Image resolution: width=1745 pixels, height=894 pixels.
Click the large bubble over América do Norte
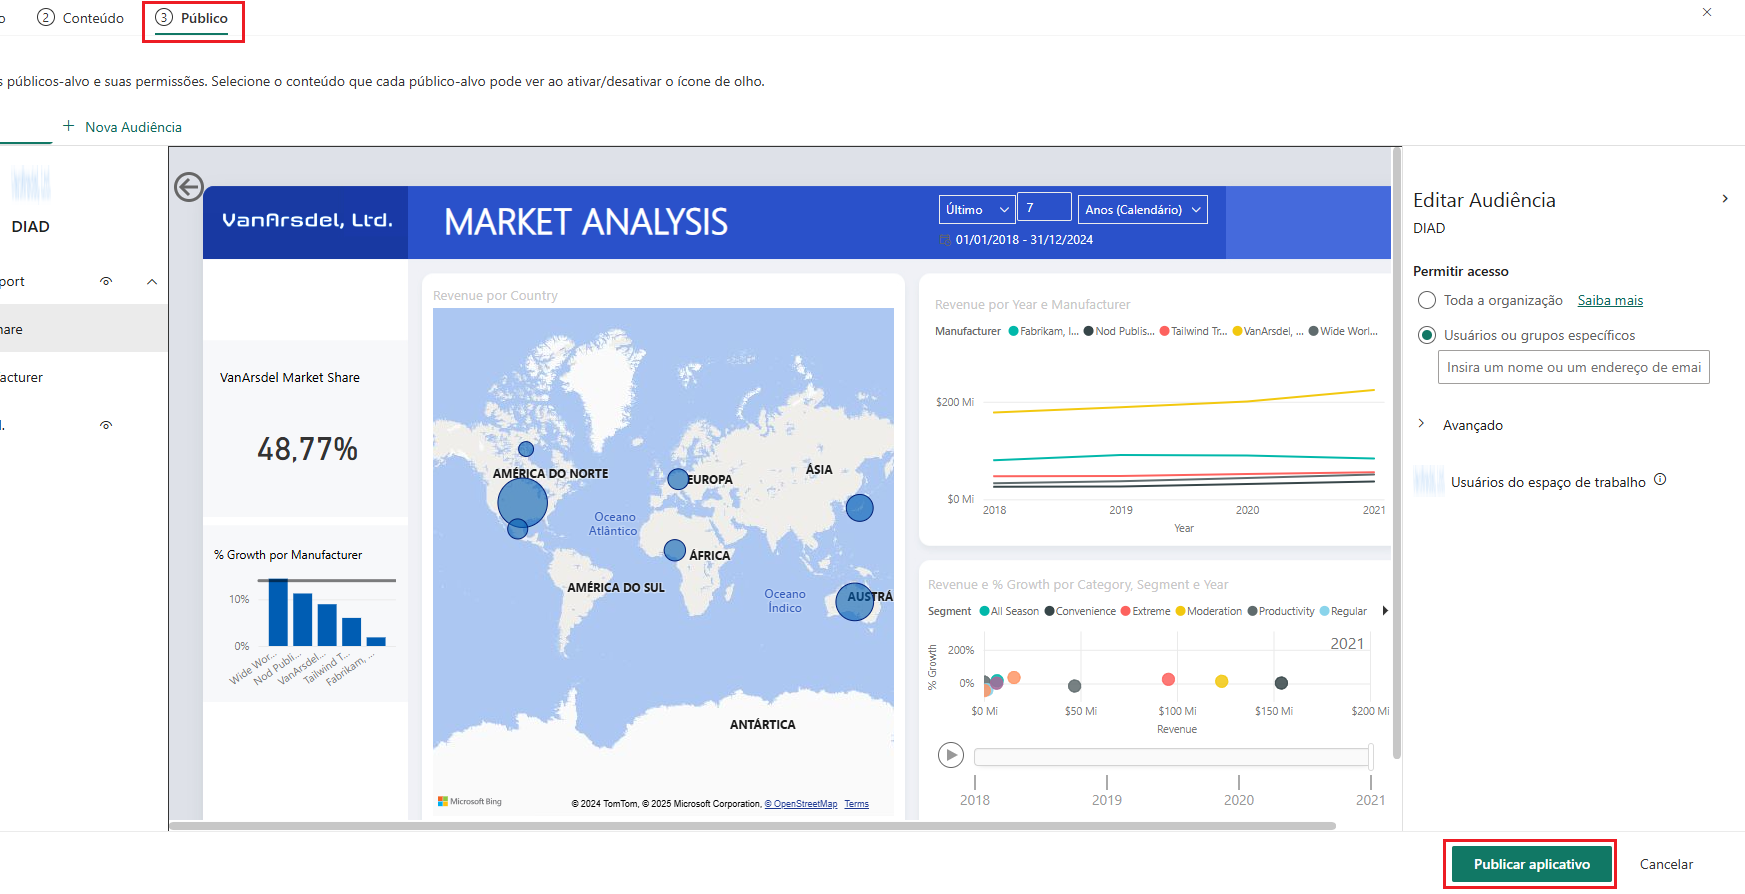coord(522,502)
